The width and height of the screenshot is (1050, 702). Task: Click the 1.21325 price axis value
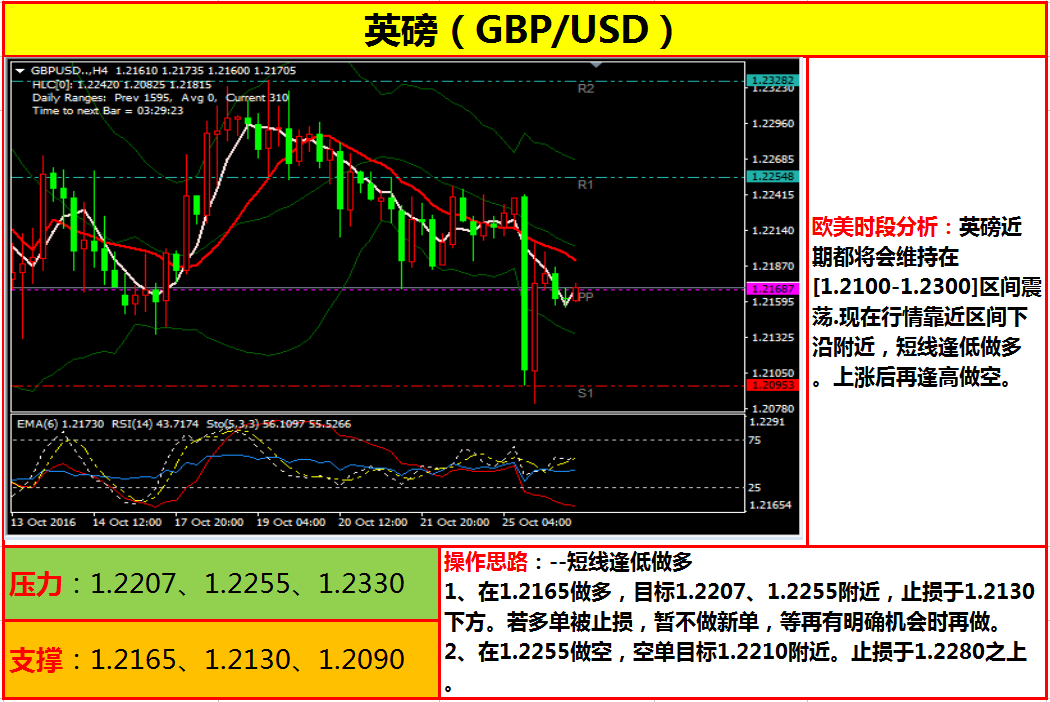773,338
